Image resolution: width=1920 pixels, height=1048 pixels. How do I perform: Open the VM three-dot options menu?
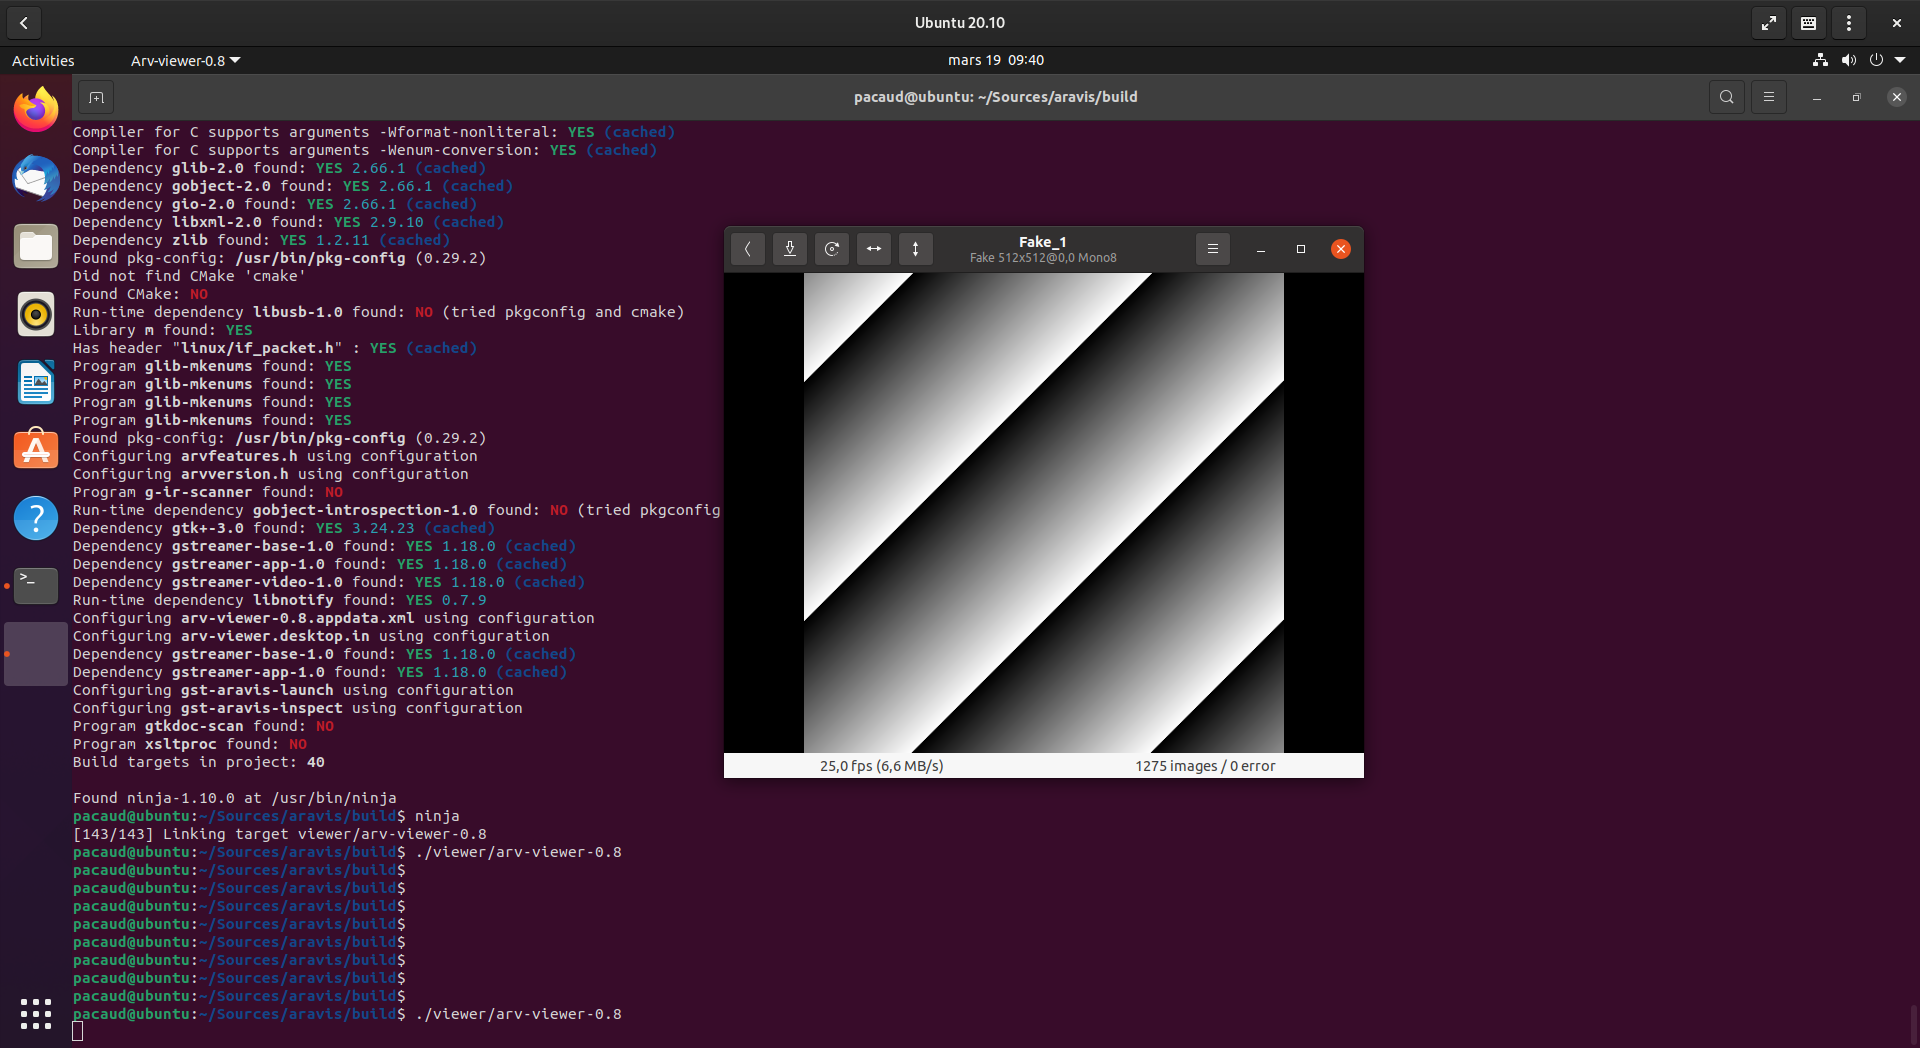[1849, 22]
